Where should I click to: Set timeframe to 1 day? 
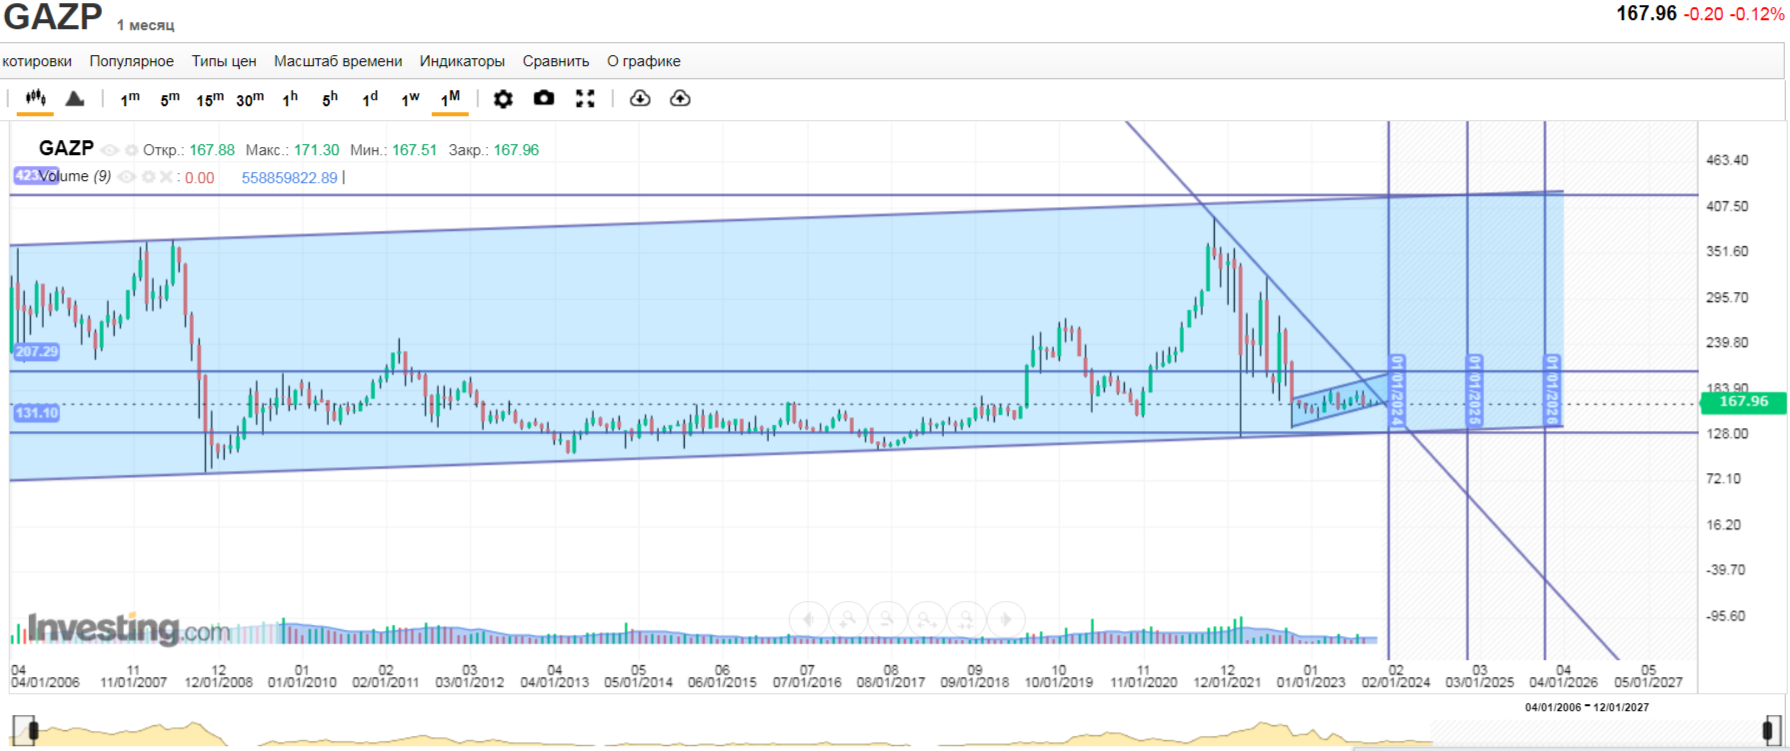[370, 99]
